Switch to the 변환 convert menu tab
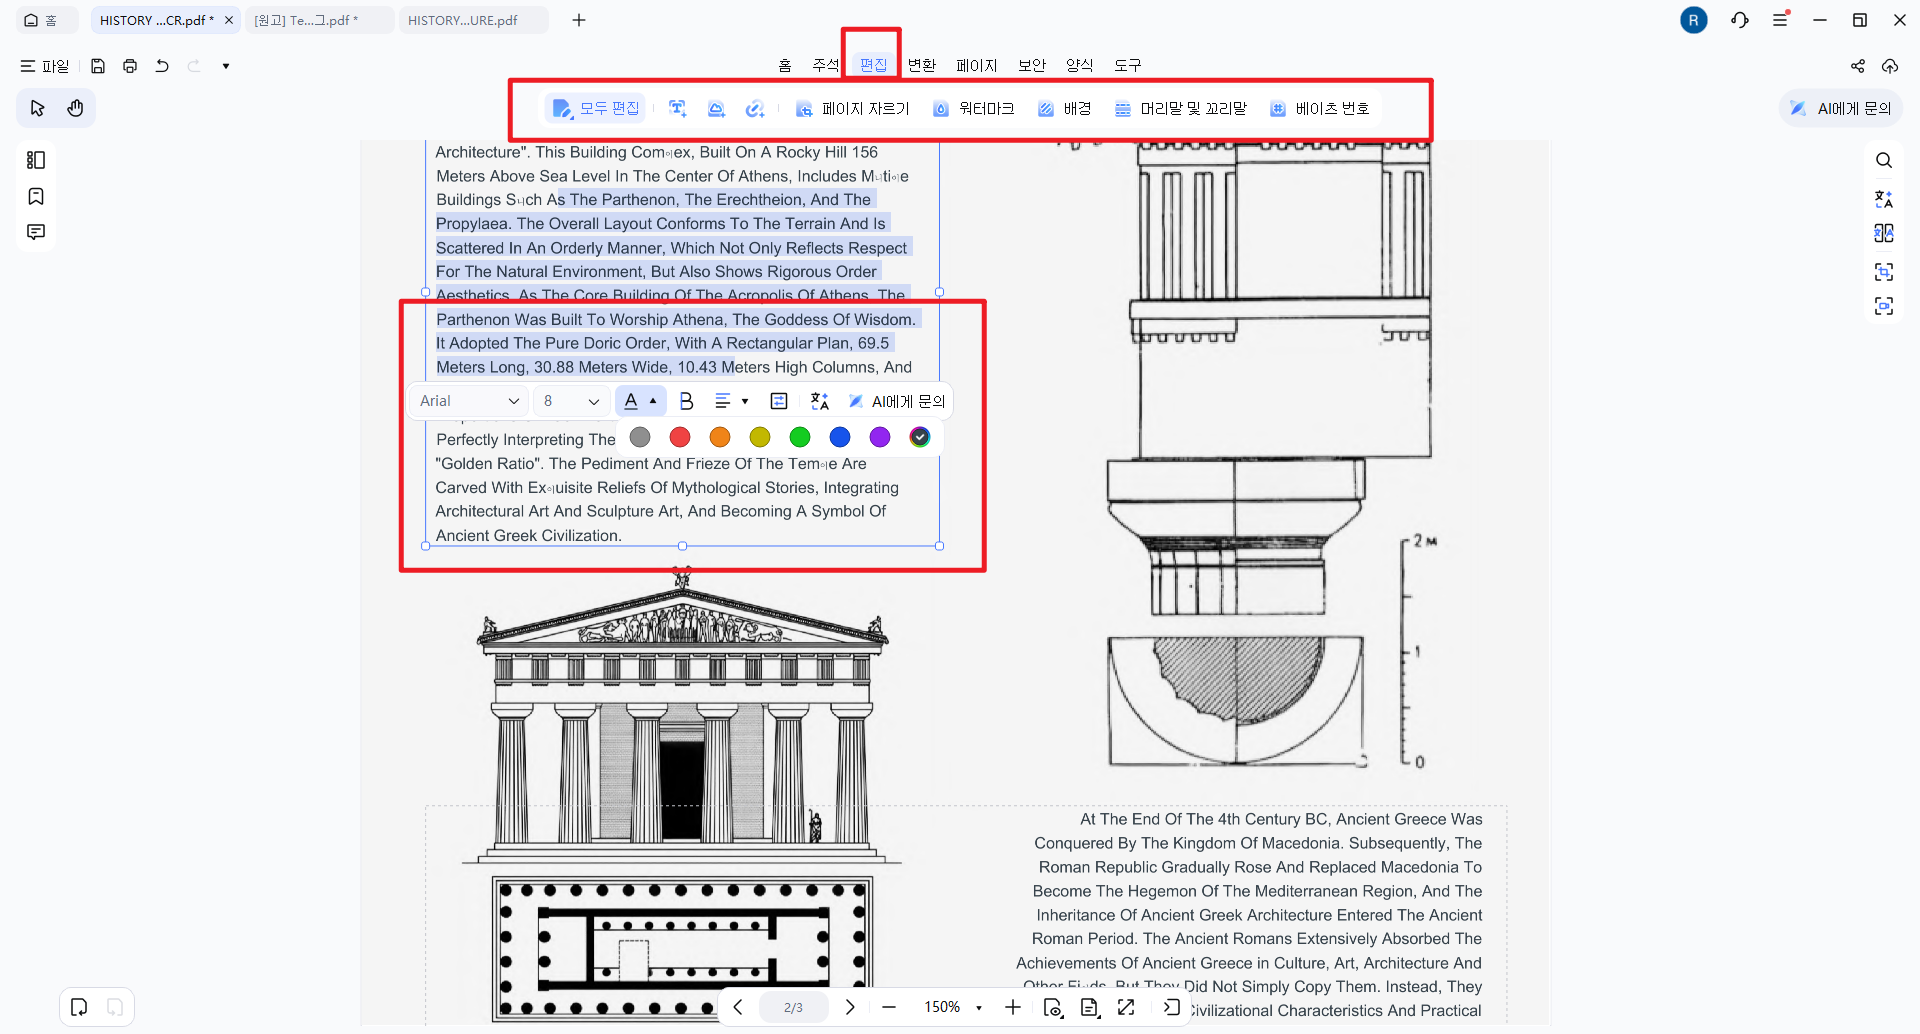1920x1034 pixels. (922, 65)
